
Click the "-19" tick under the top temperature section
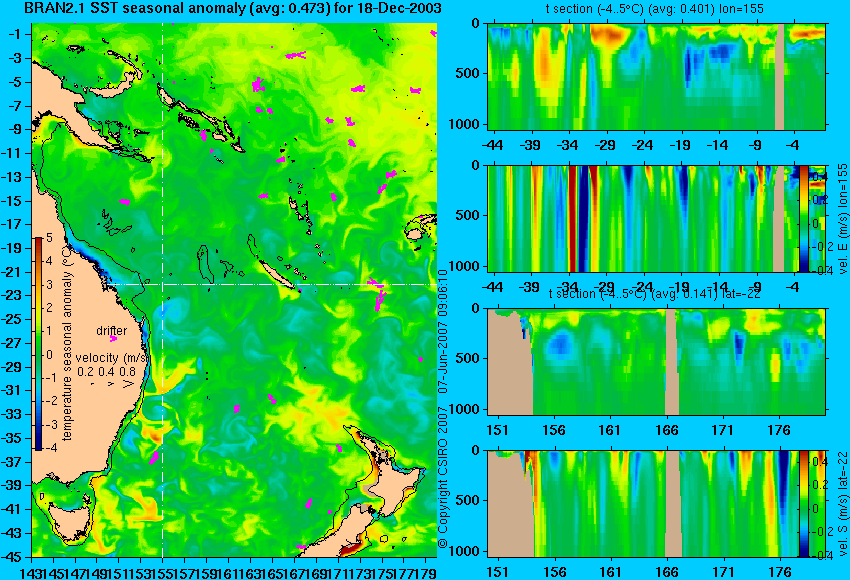click(680, 145)
